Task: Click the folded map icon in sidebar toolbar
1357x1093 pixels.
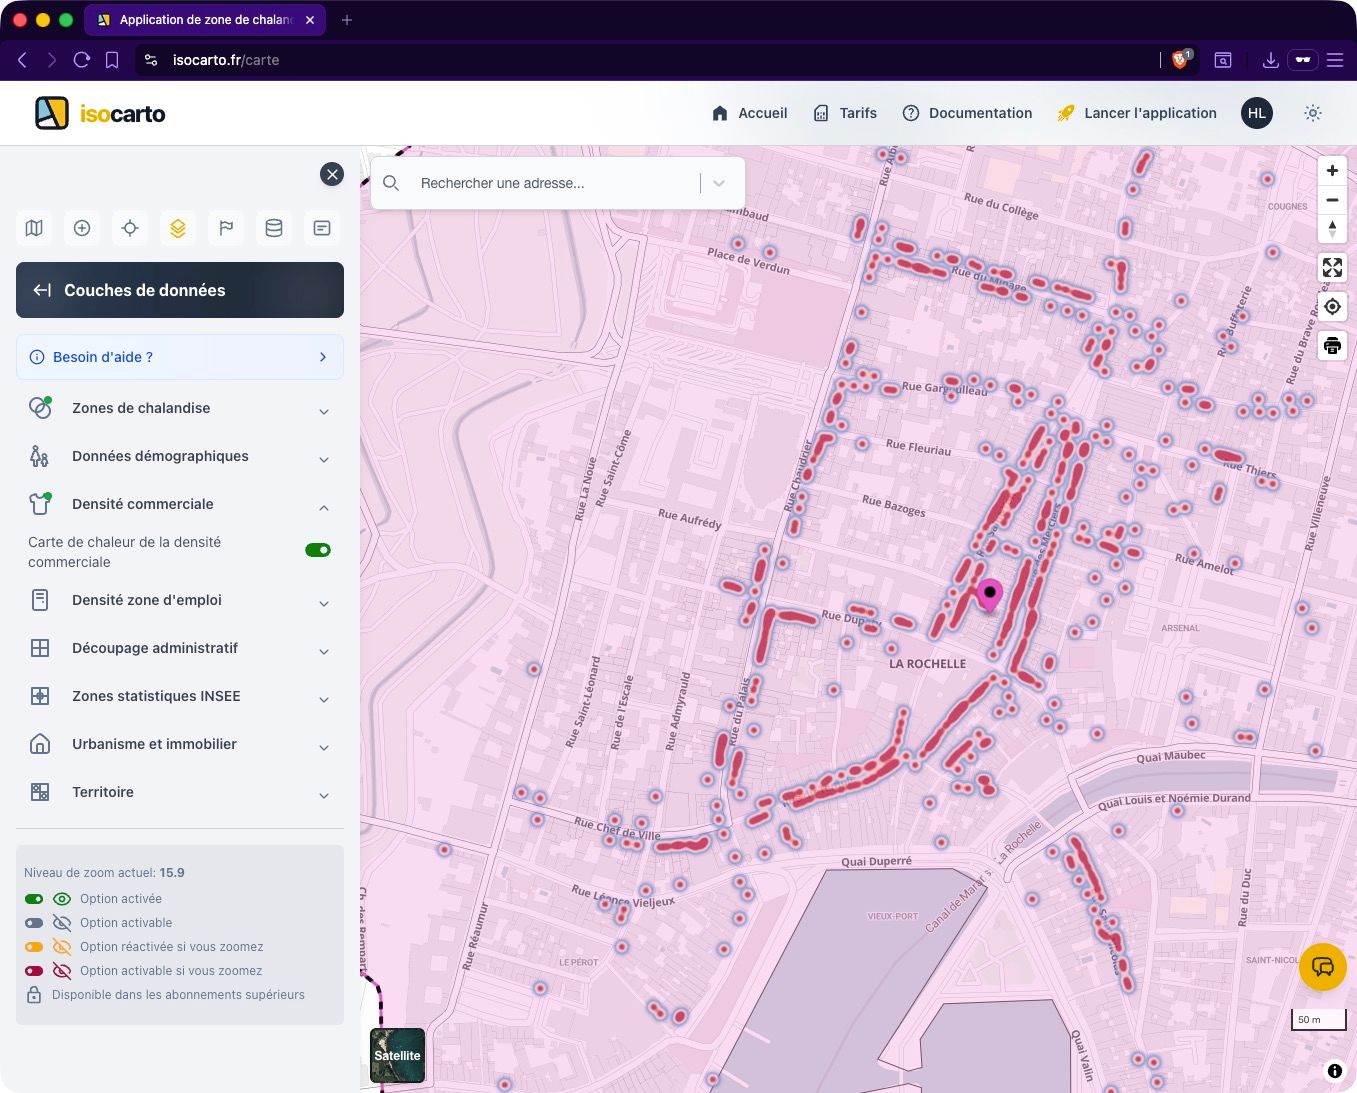Action: (x=34, y=228)
